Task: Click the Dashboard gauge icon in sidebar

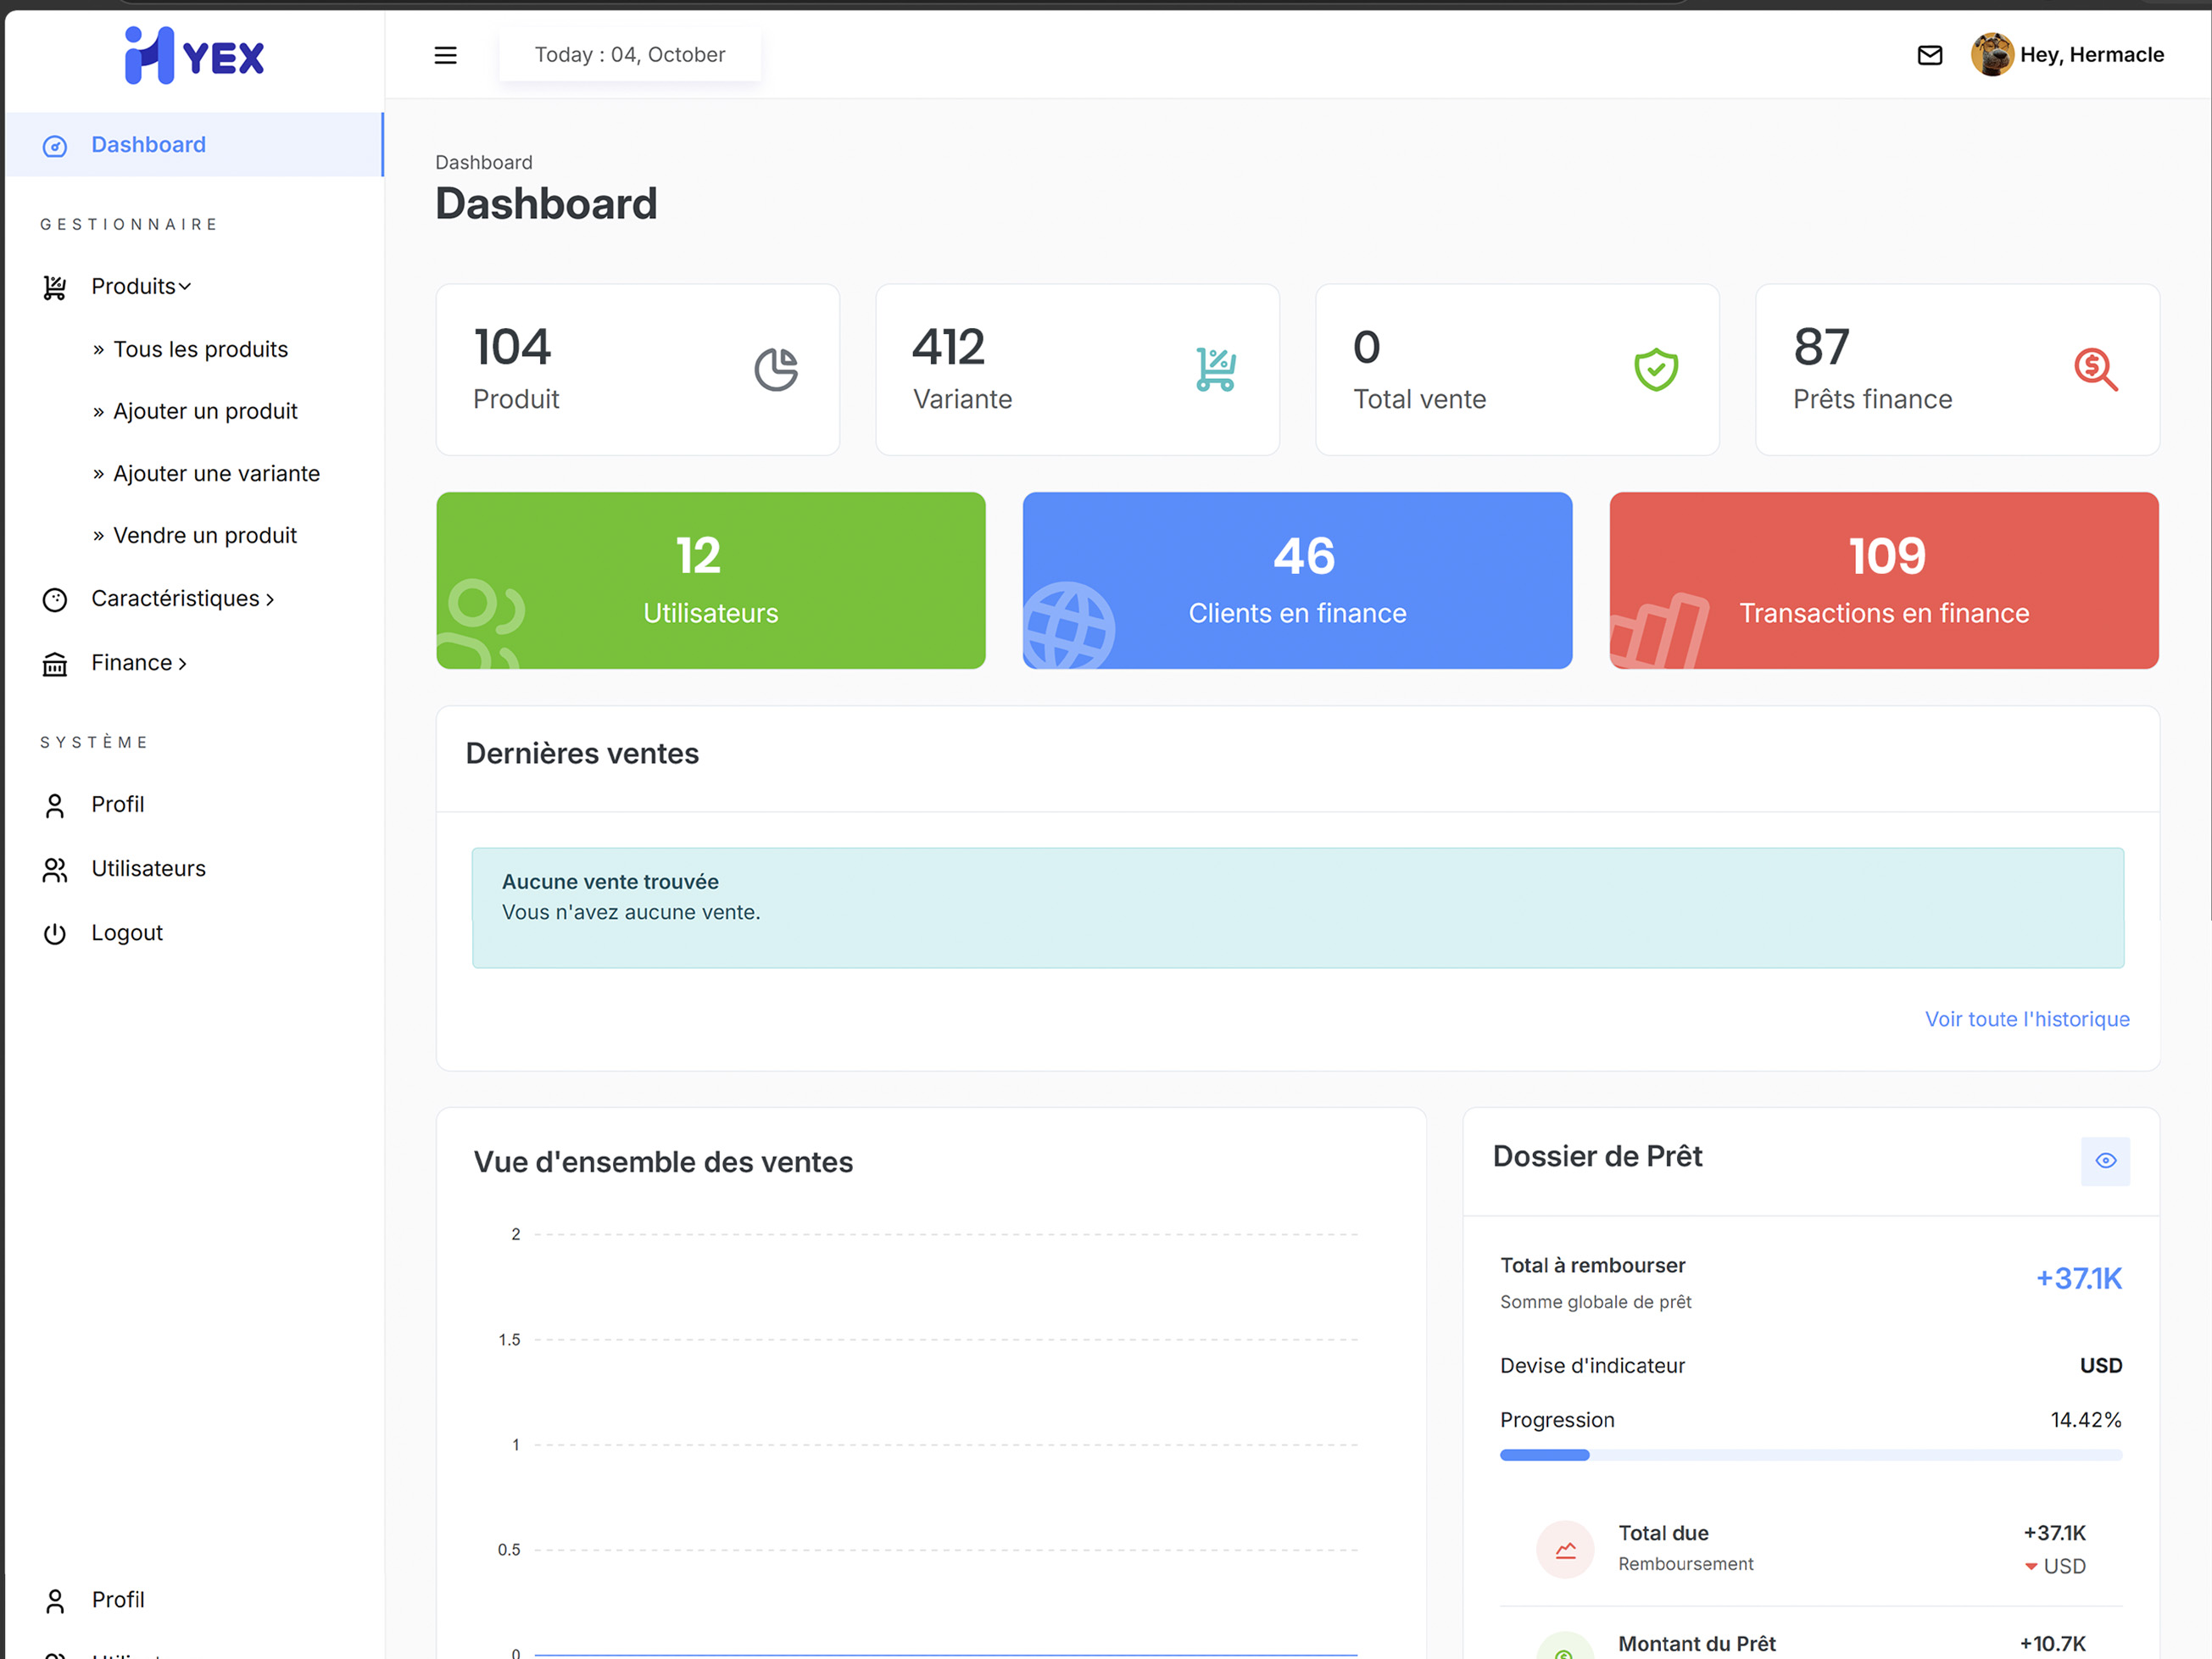Action: (x=55, y=146)
